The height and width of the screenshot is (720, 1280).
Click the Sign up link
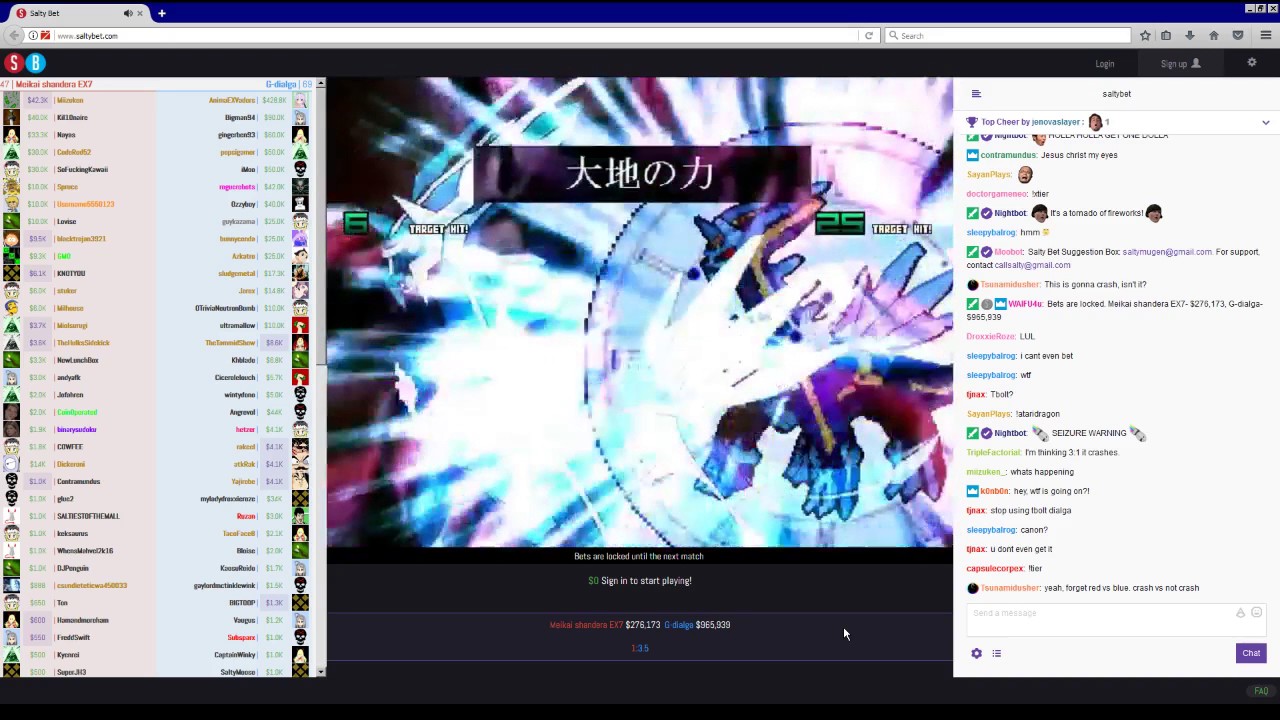1180,64
